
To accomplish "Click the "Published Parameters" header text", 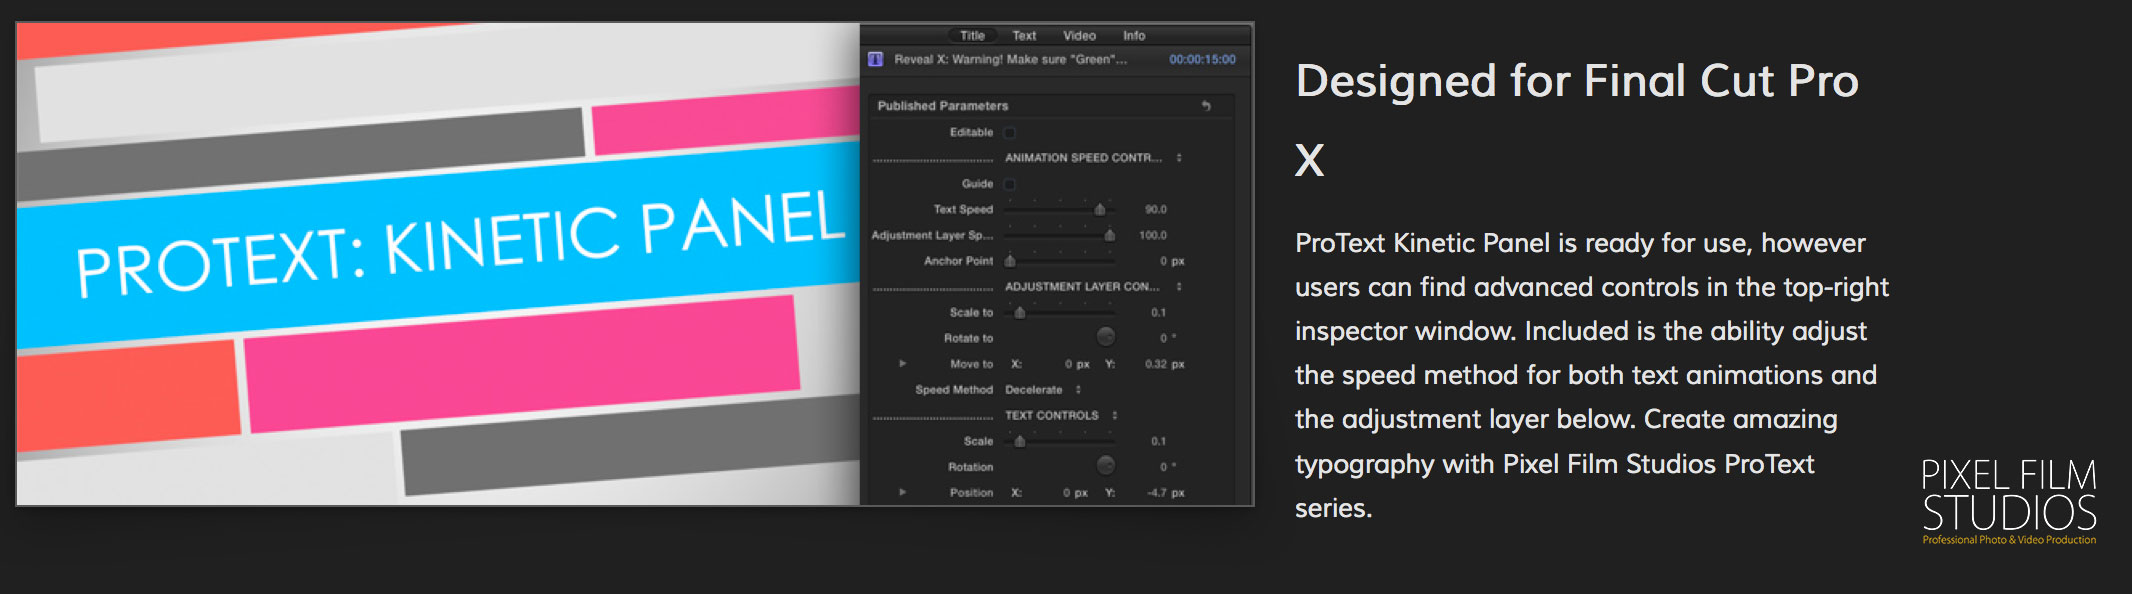I will (943, 106).
